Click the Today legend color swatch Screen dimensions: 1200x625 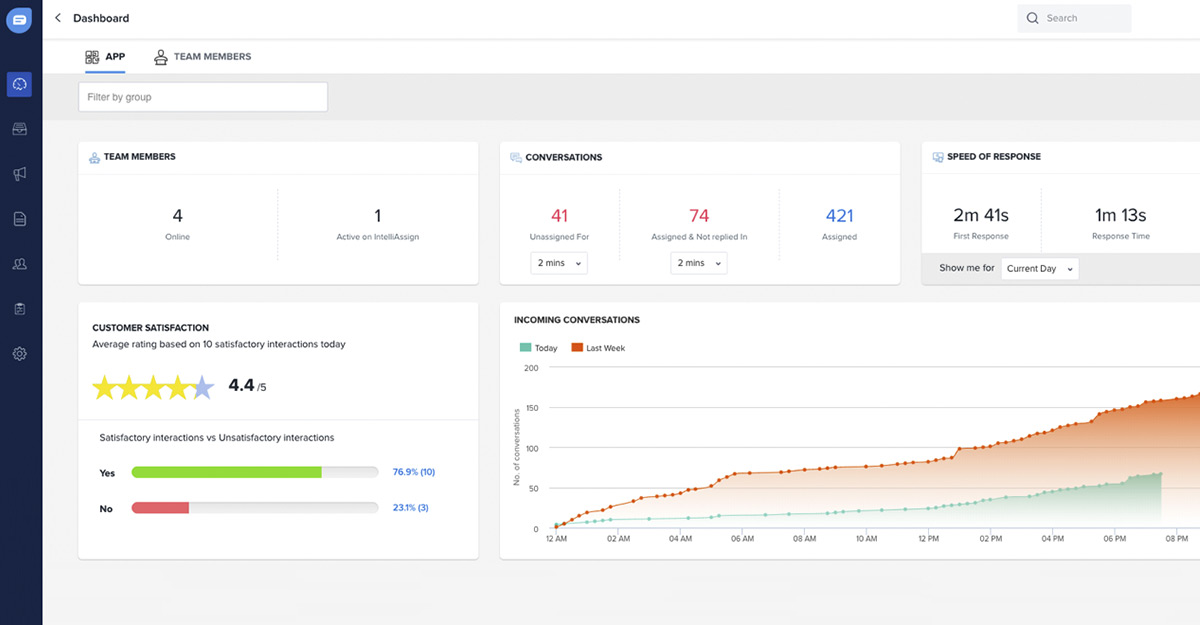525,348
